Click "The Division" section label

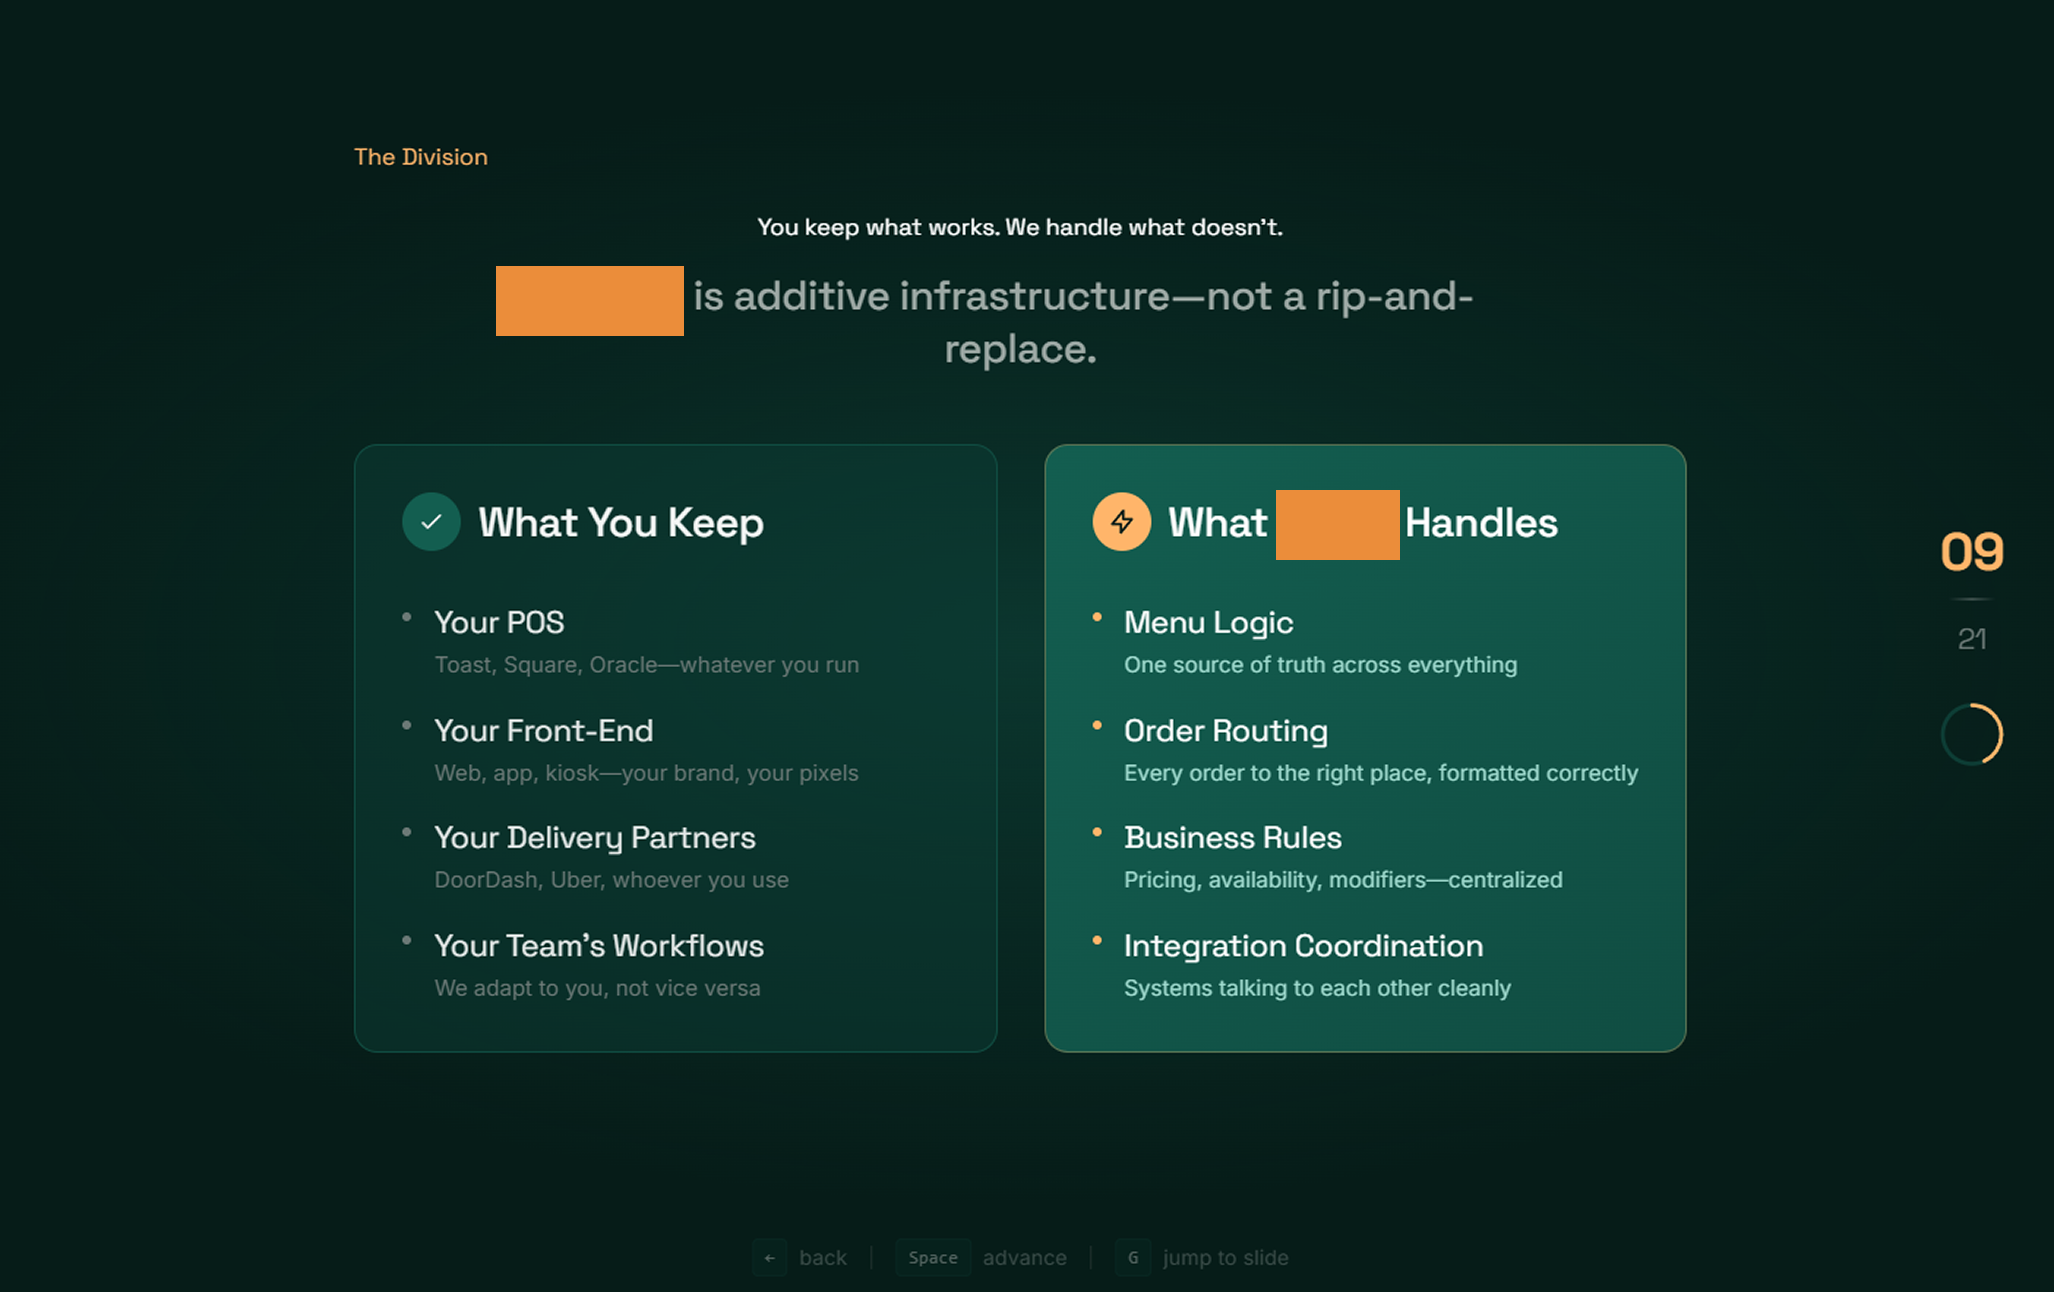420,157
